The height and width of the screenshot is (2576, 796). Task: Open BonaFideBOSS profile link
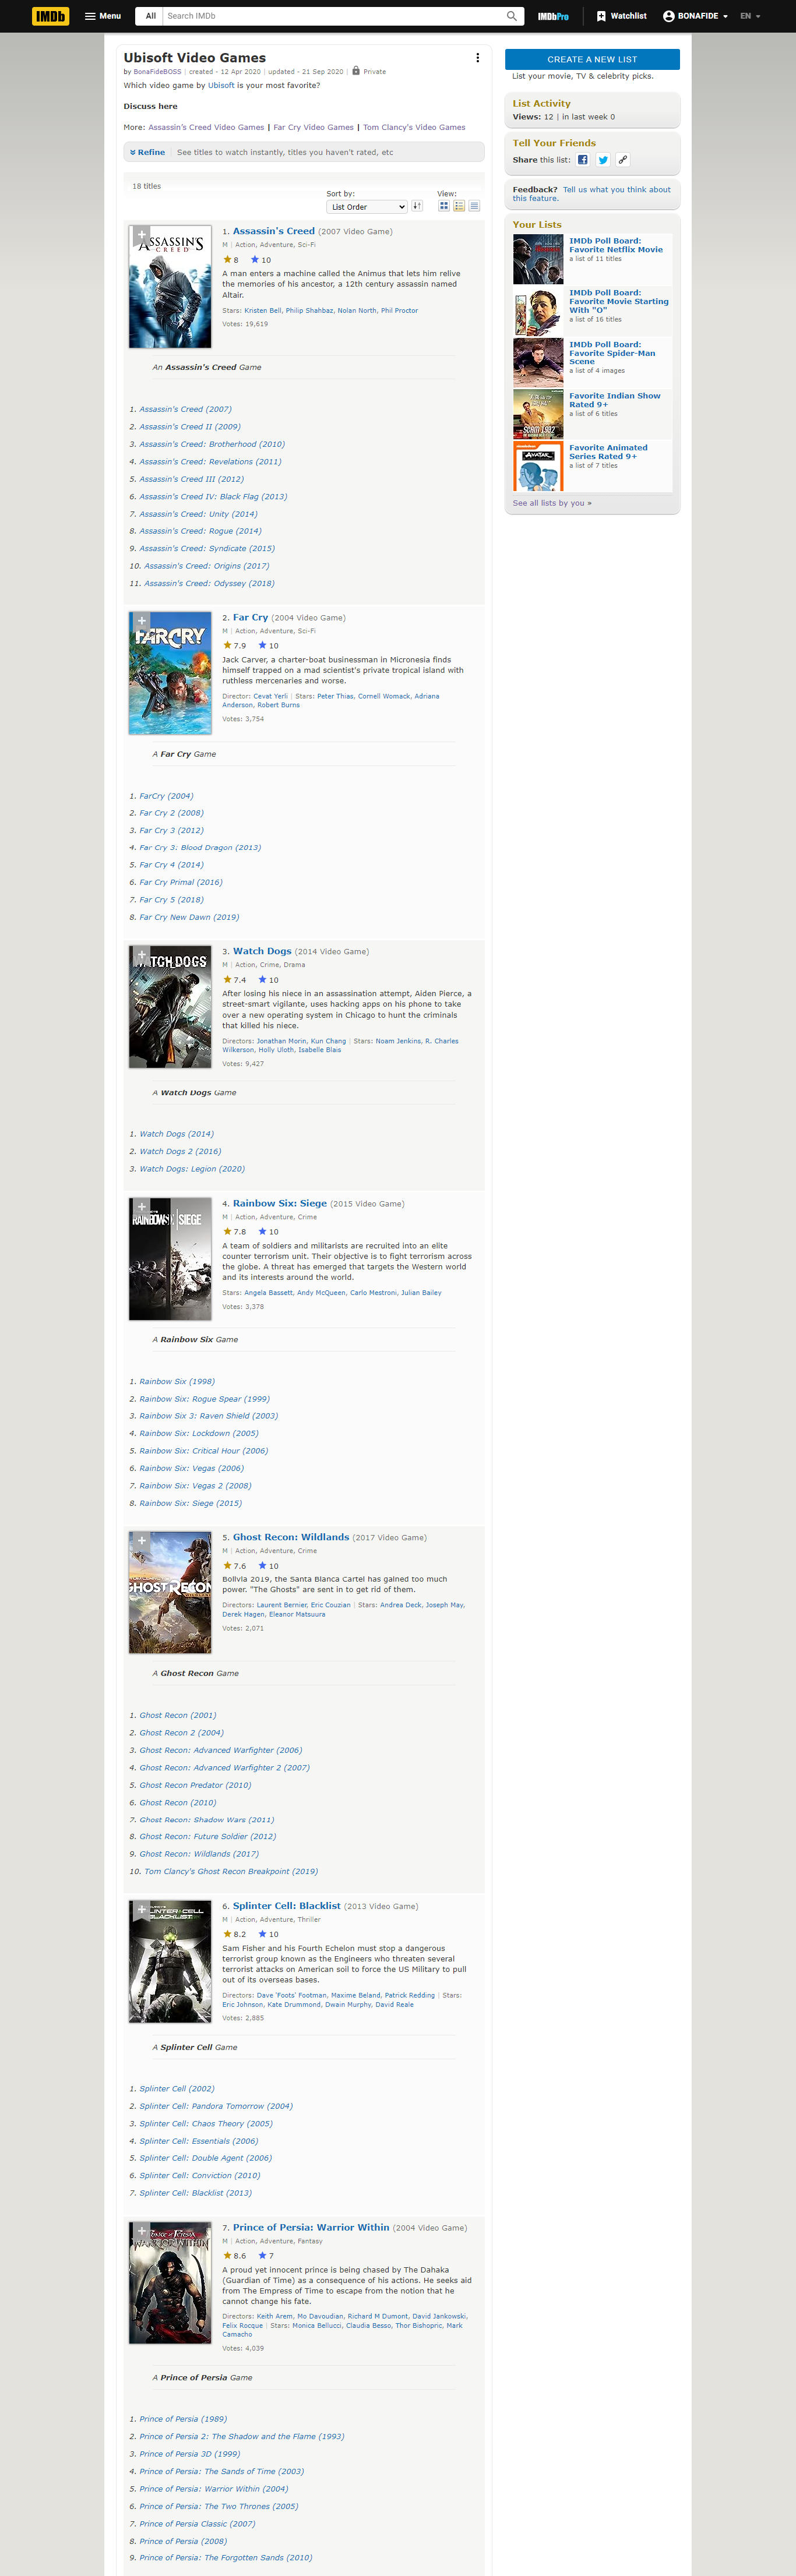[157, 72]
